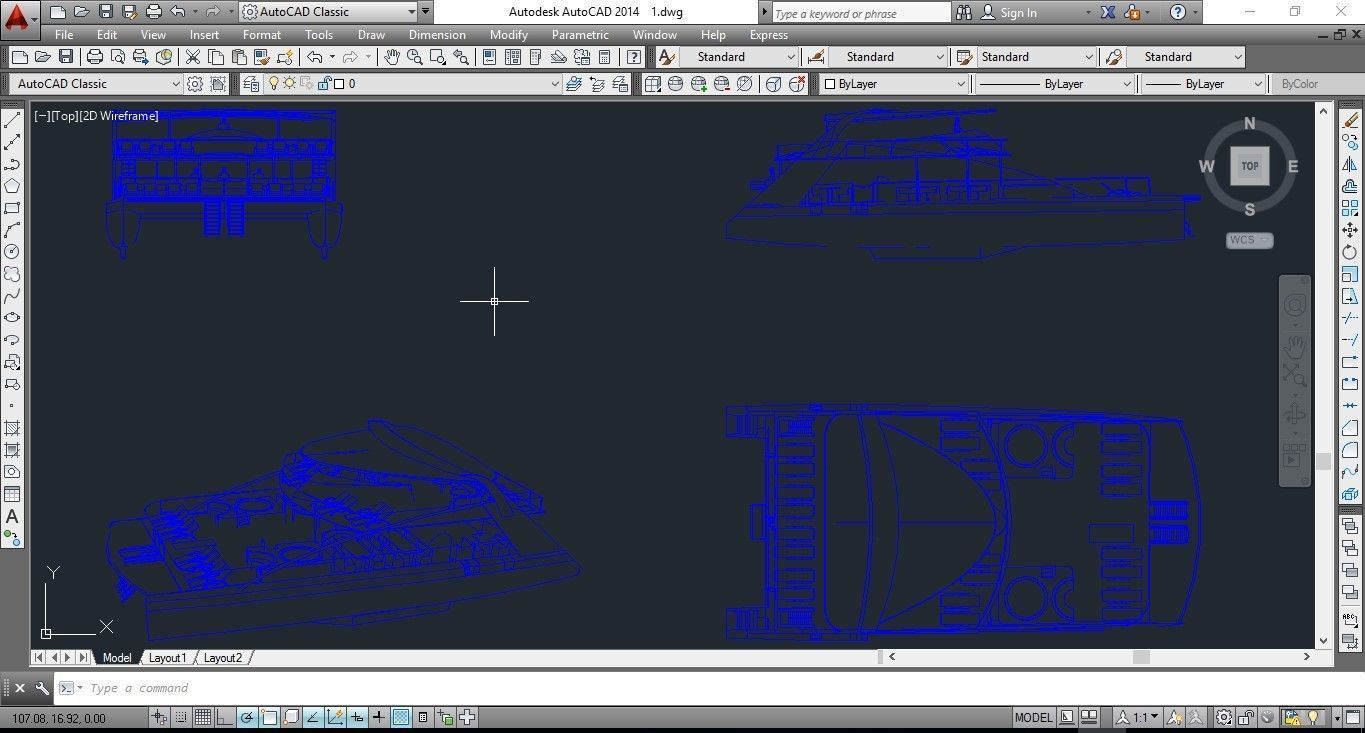Click the MODEL space button in status bar
This screenshot has width=1365, height=733.
tap(1033, 717)
